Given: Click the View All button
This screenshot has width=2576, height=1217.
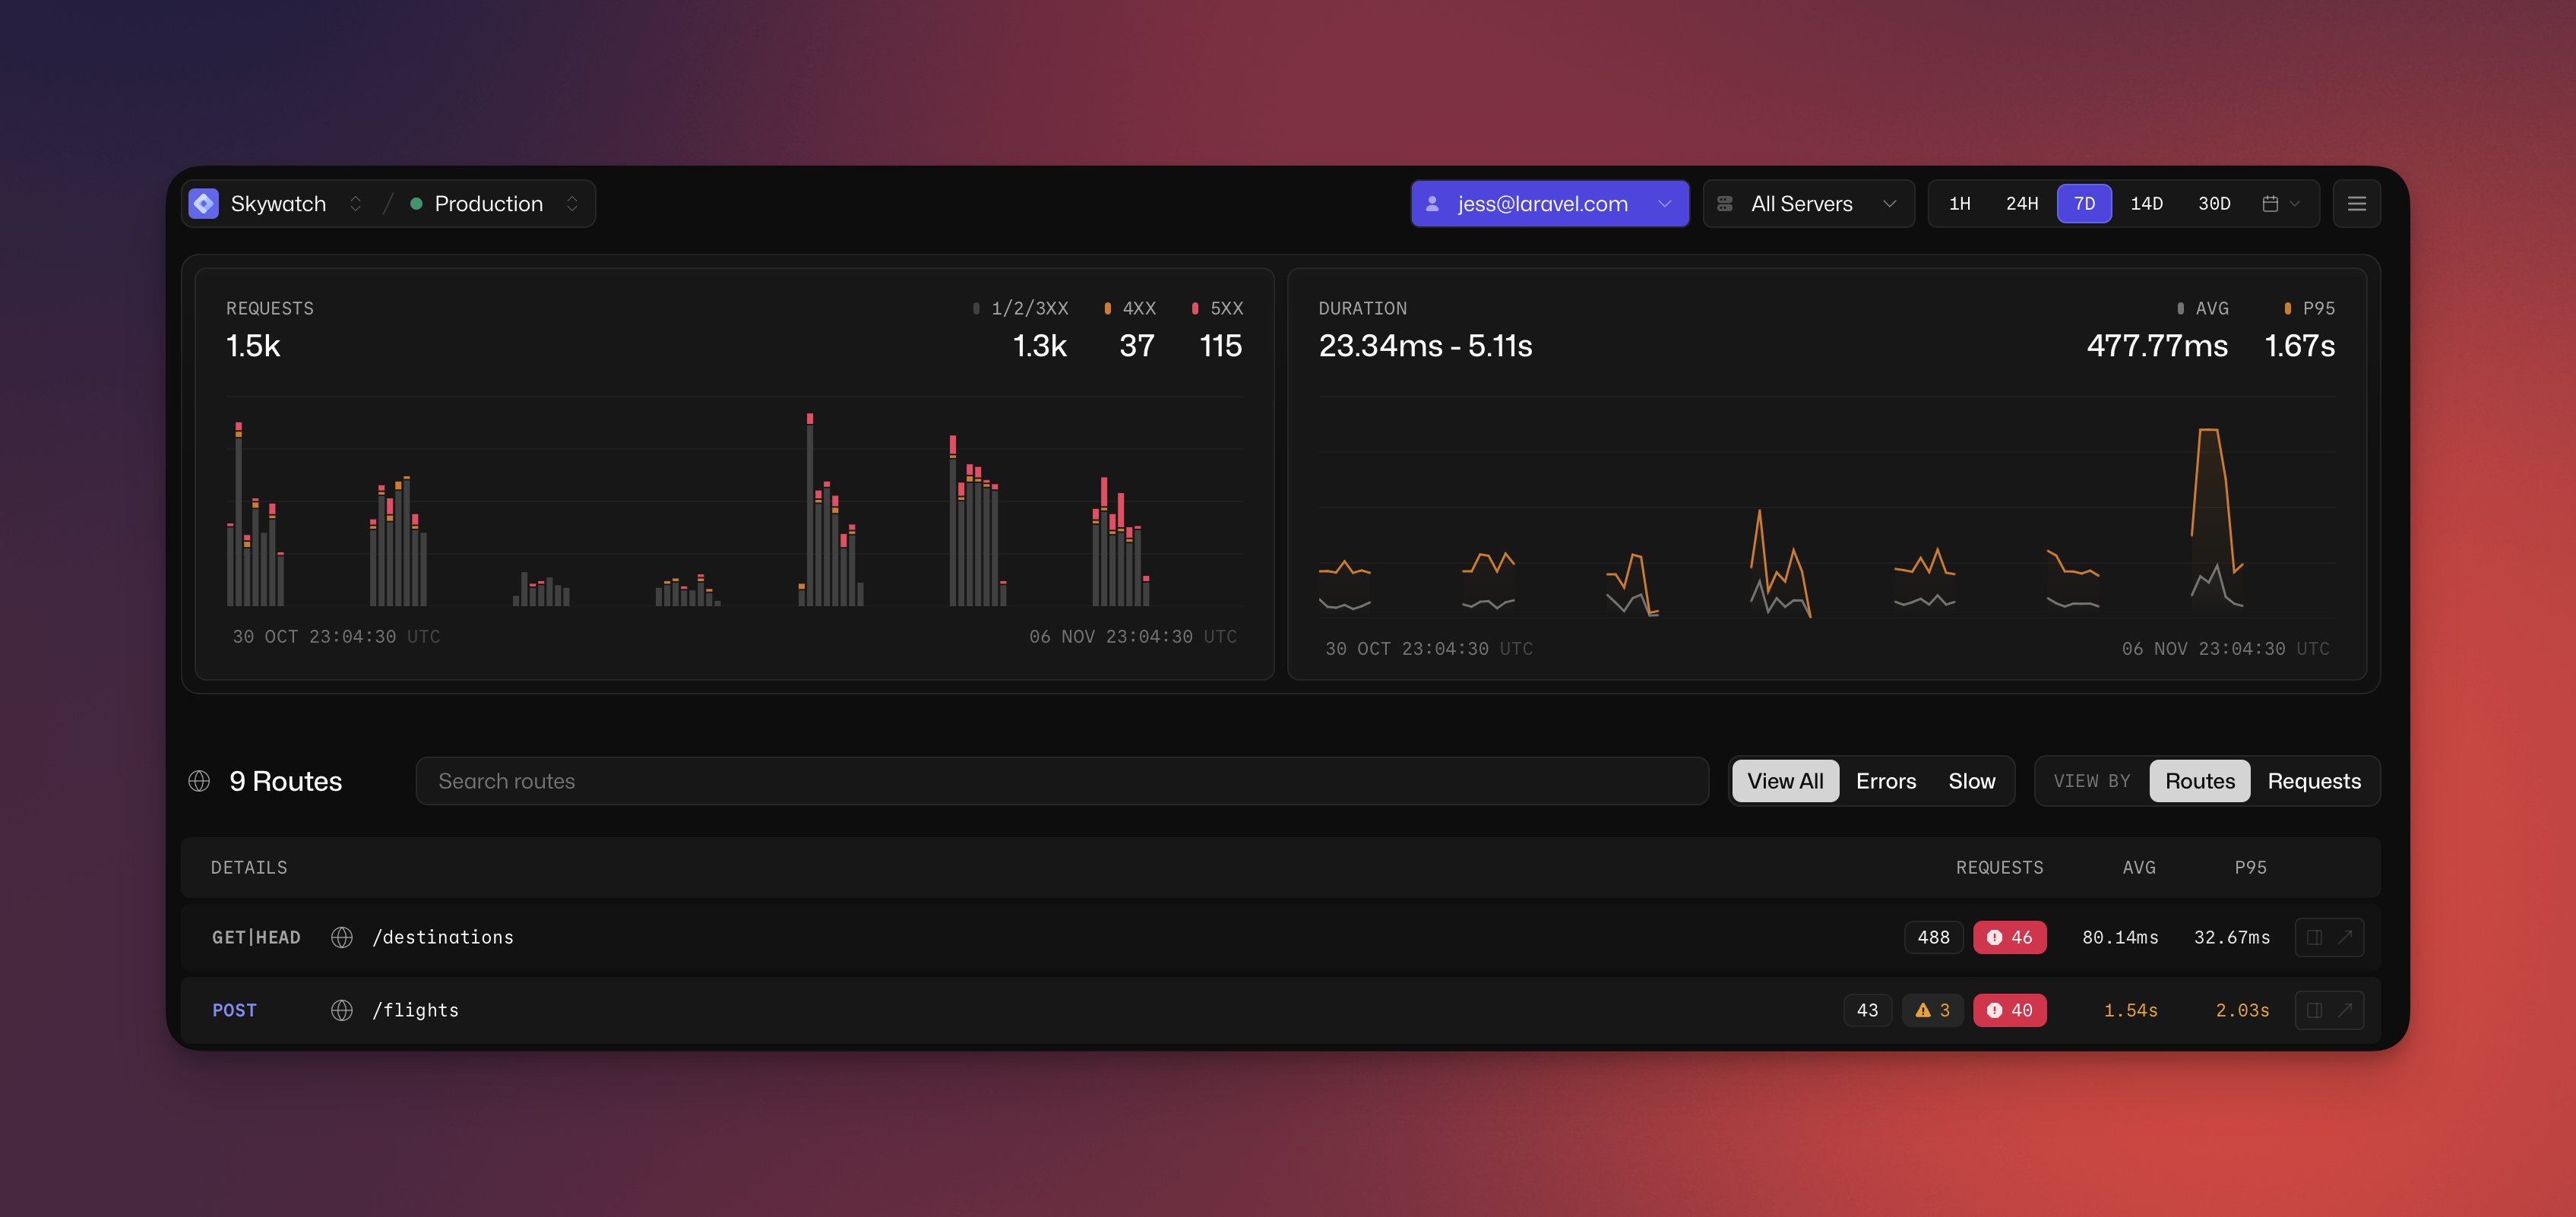Looking at the screenshot, I should [1785, 781].
